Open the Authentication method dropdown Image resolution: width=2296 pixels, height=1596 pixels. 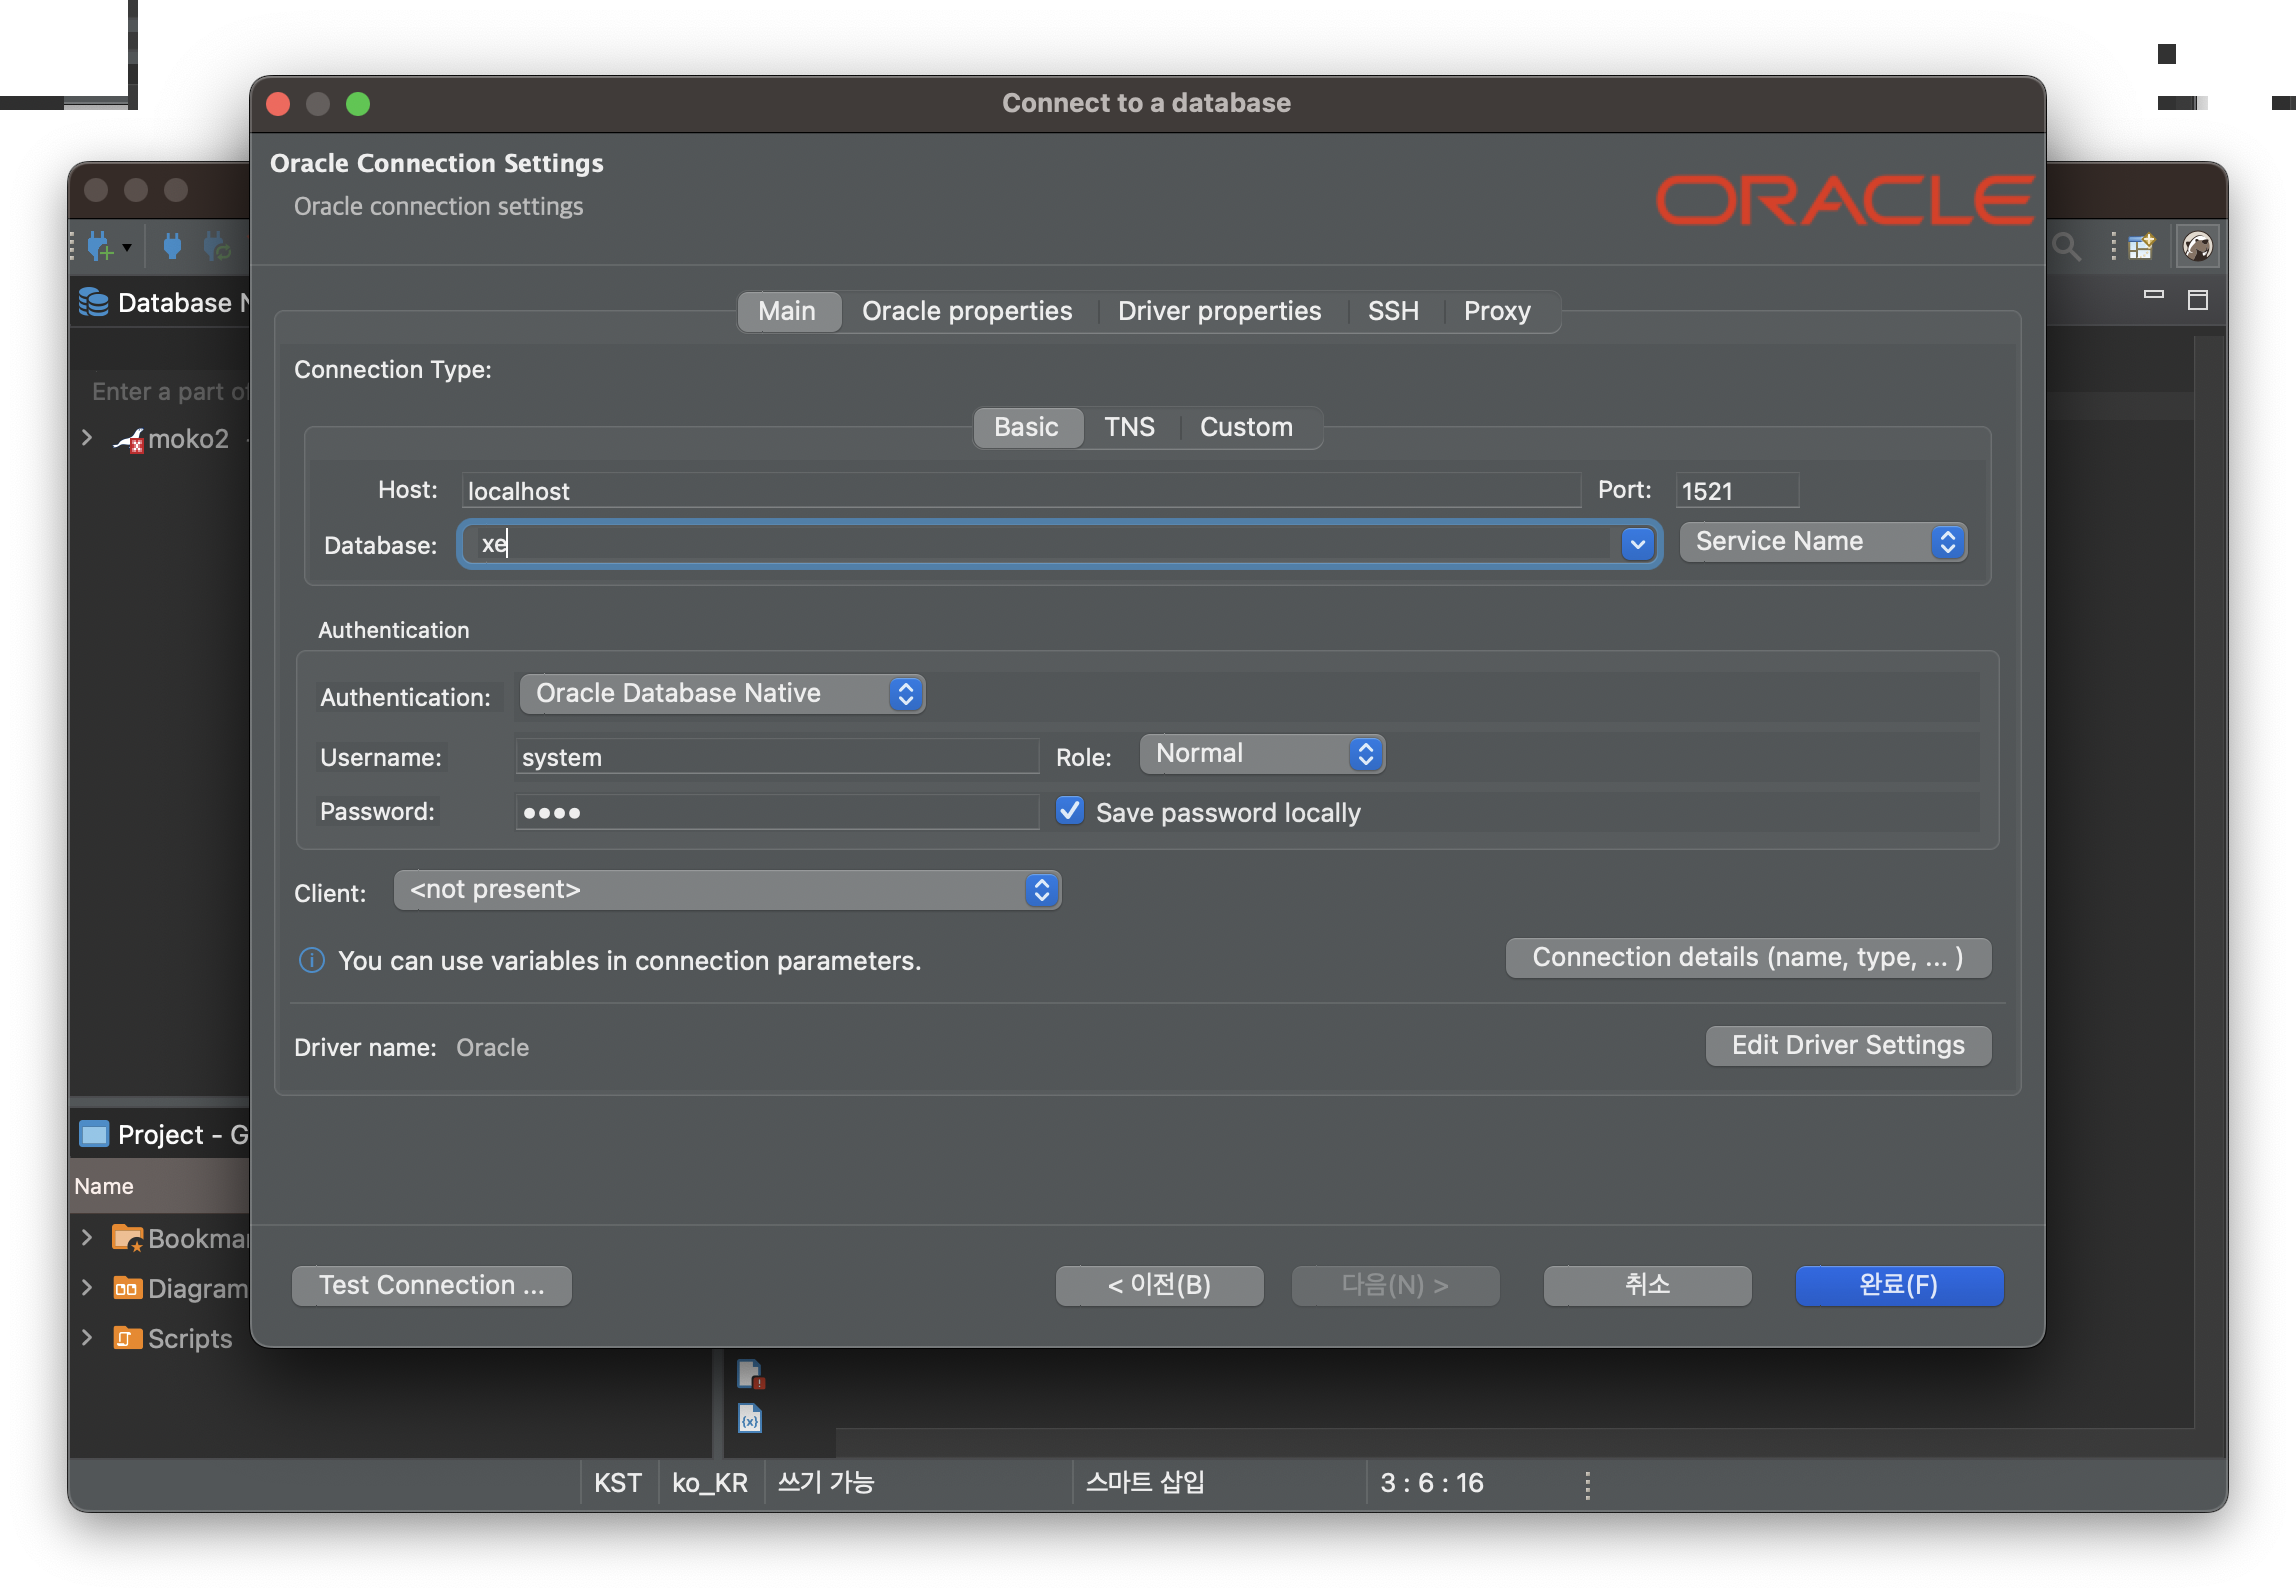pos(722,694)
